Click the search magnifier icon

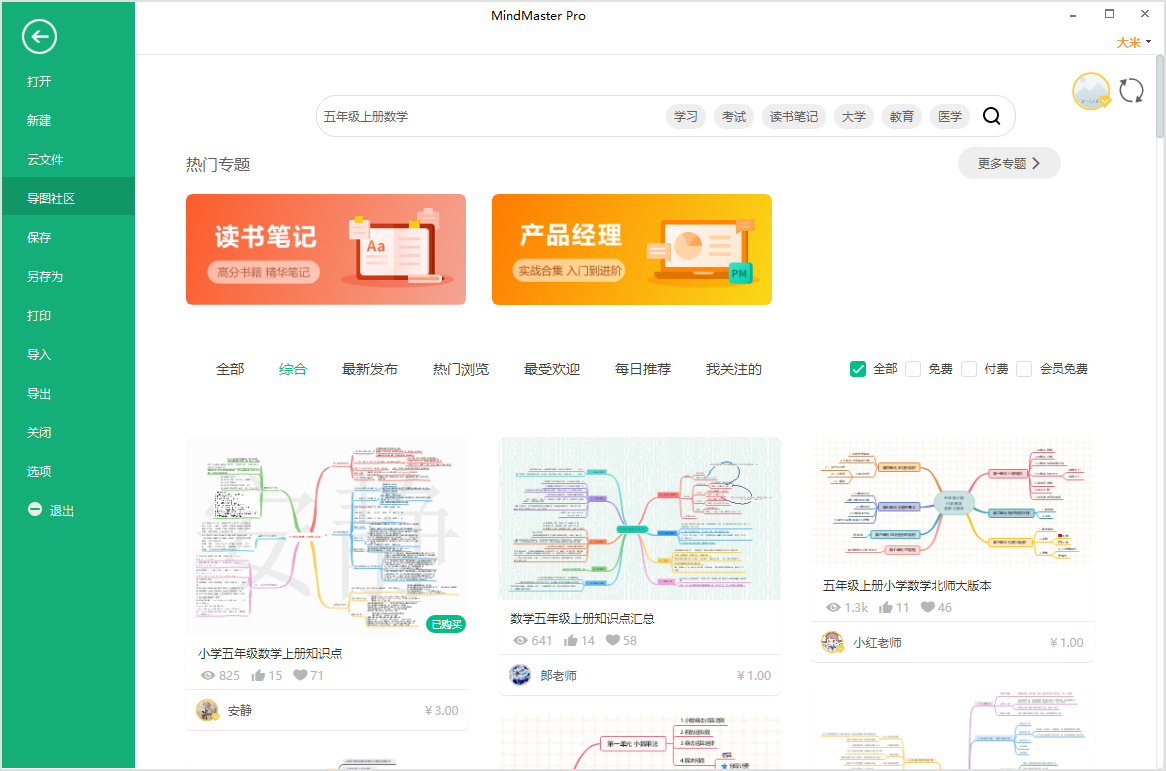991,116
